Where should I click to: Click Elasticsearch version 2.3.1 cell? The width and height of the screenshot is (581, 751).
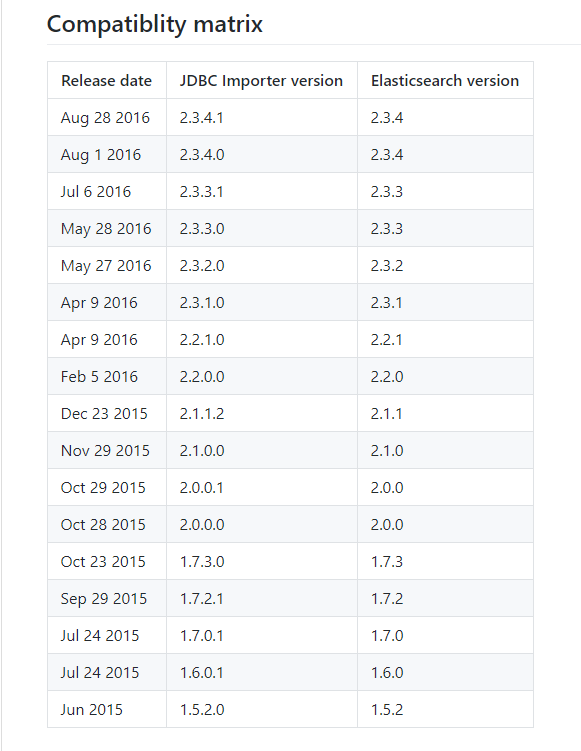(445, 302)
